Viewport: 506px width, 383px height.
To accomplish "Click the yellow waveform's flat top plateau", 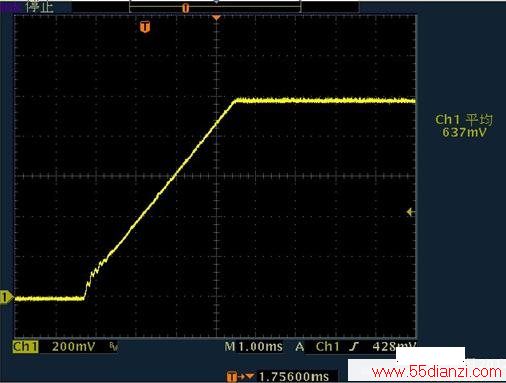I will click(x=325, y=100).
